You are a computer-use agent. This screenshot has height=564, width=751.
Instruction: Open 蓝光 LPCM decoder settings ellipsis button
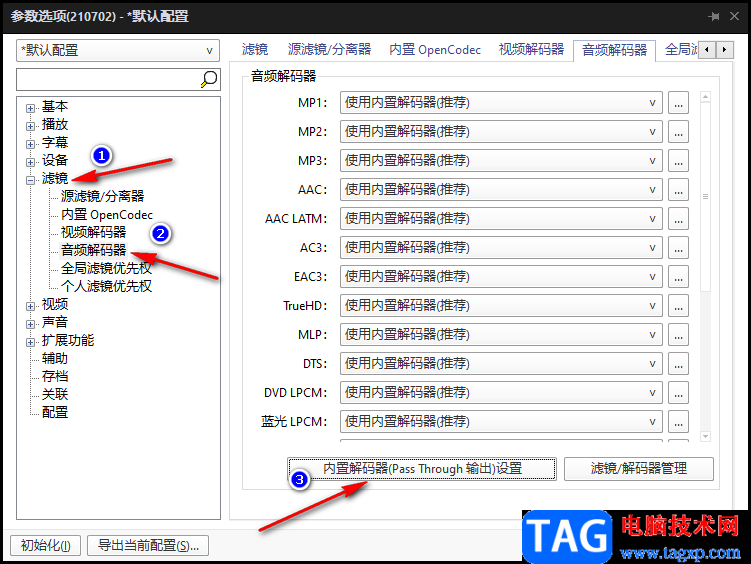click(x=678, y=421)
